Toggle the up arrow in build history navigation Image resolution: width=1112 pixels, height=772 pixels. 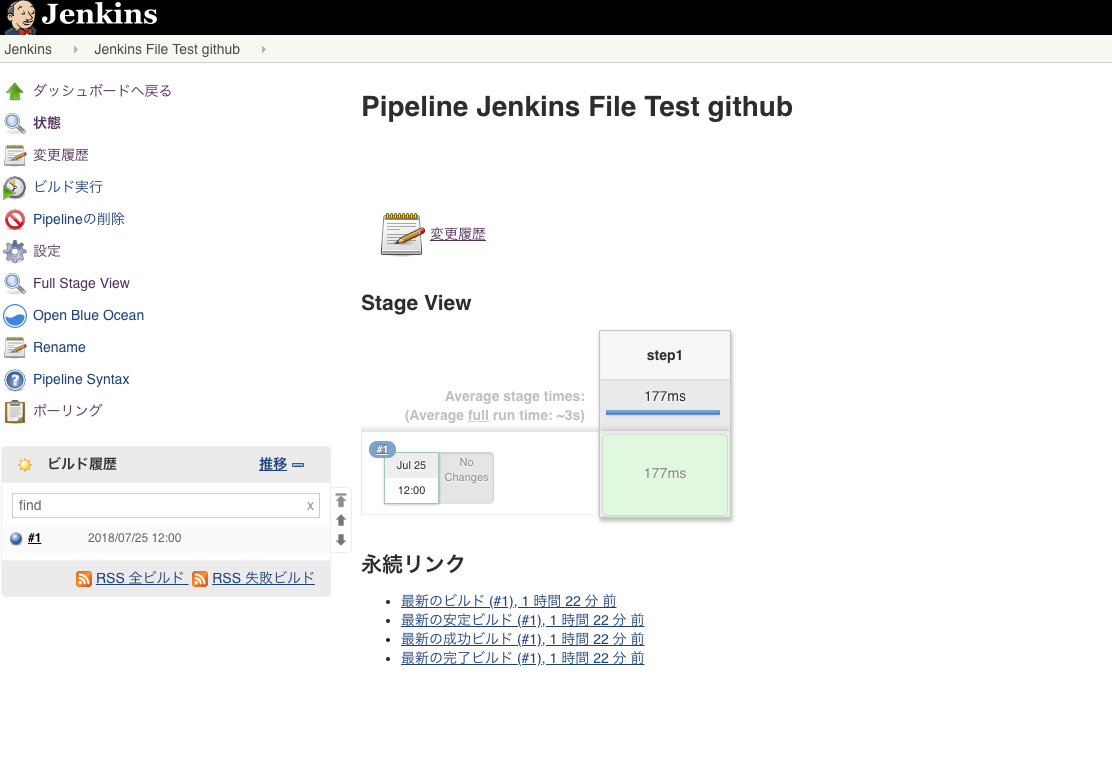click(x=340, y=520)
